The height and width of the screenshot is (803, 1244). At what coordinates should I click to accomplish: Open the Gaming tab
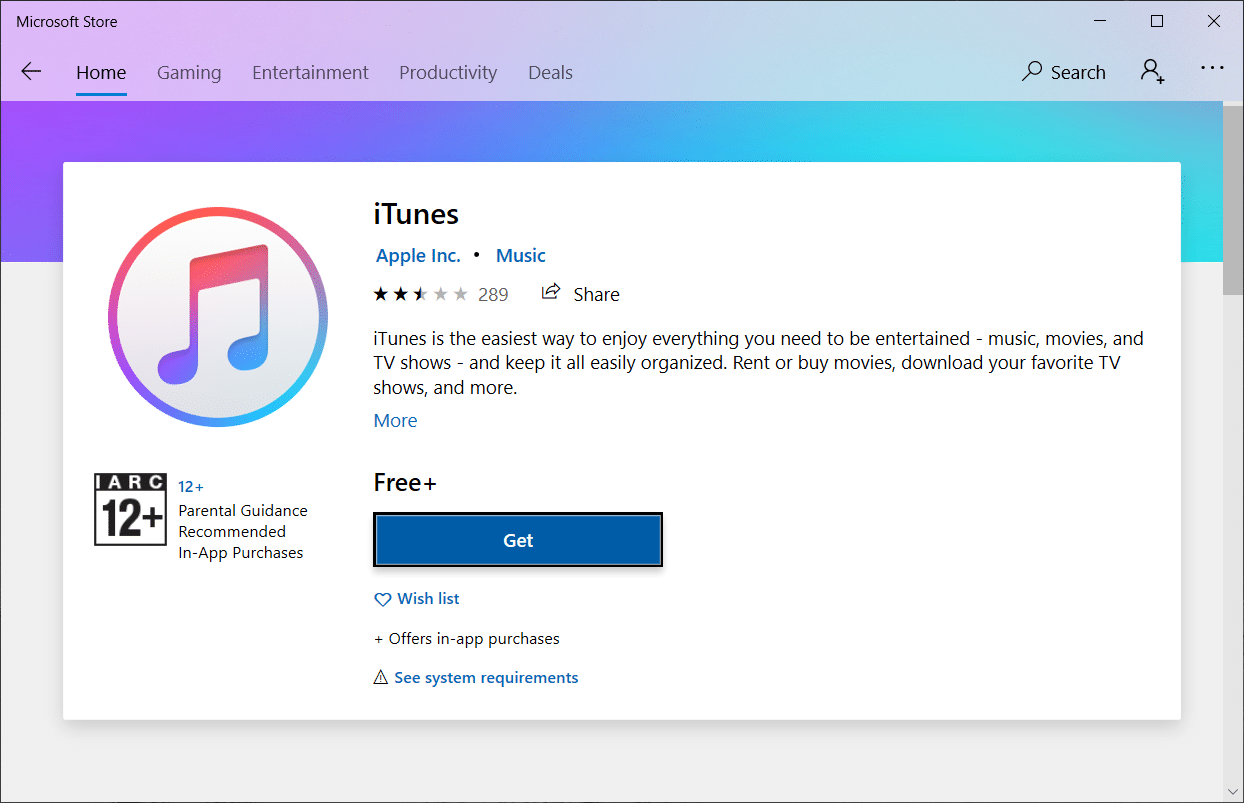(x=189, y=73)
